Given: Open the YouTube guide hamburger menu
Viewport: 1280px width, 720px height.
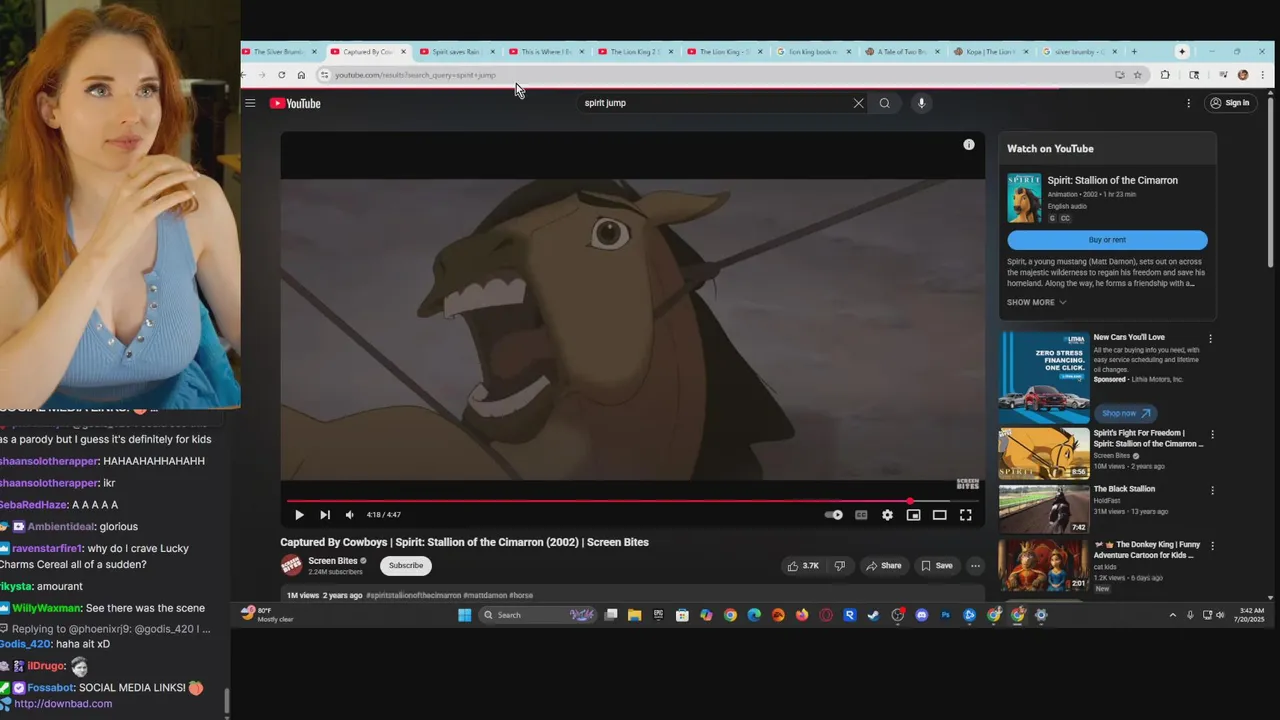Looking at the screenshot, I should tap(250, 103).
